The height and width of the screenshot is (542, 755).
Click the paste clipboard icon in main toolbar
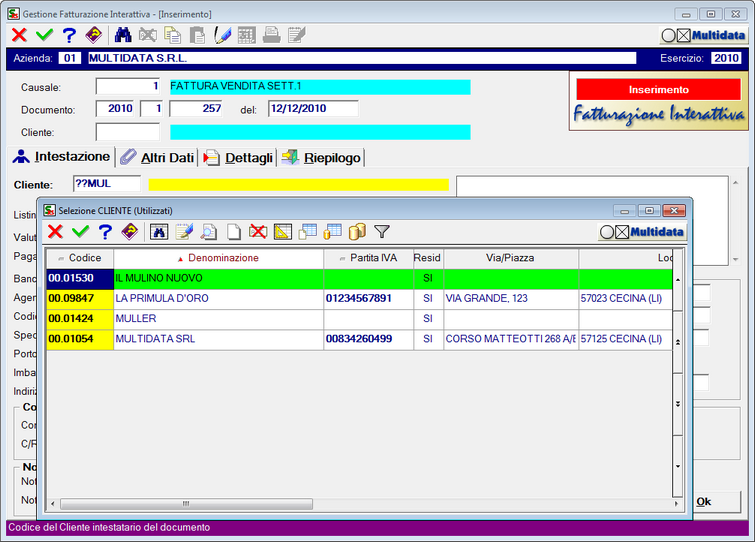point(197,35)
